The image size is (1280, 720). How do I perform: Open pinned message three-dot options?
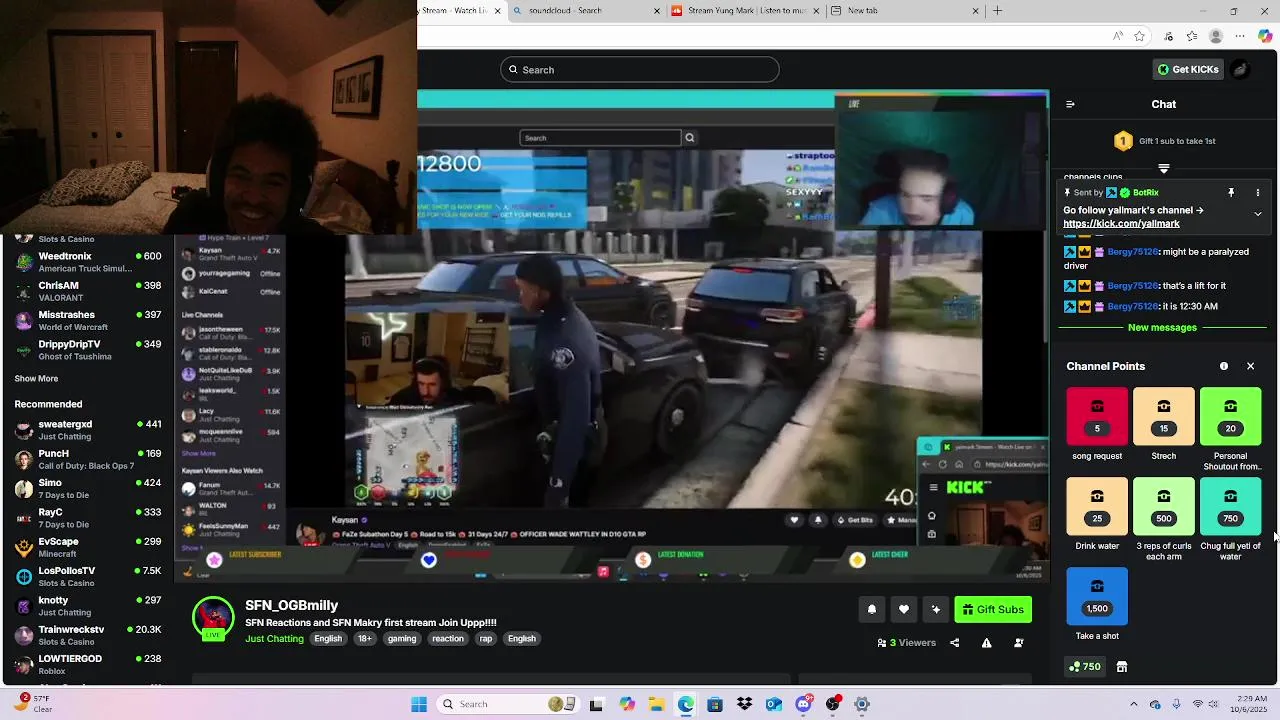[1258, 192]
